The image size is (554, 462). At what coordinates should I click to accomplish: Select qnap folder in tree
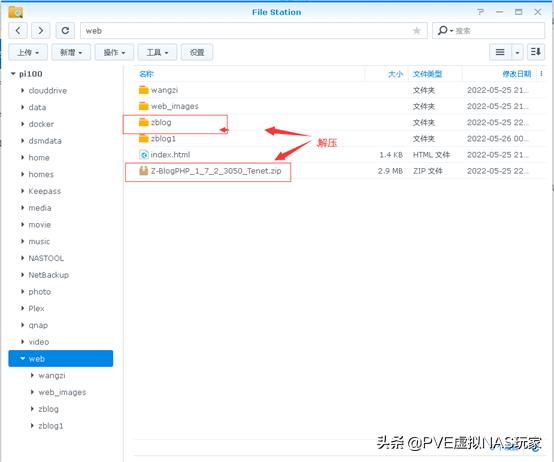click(x=38, y=325)
